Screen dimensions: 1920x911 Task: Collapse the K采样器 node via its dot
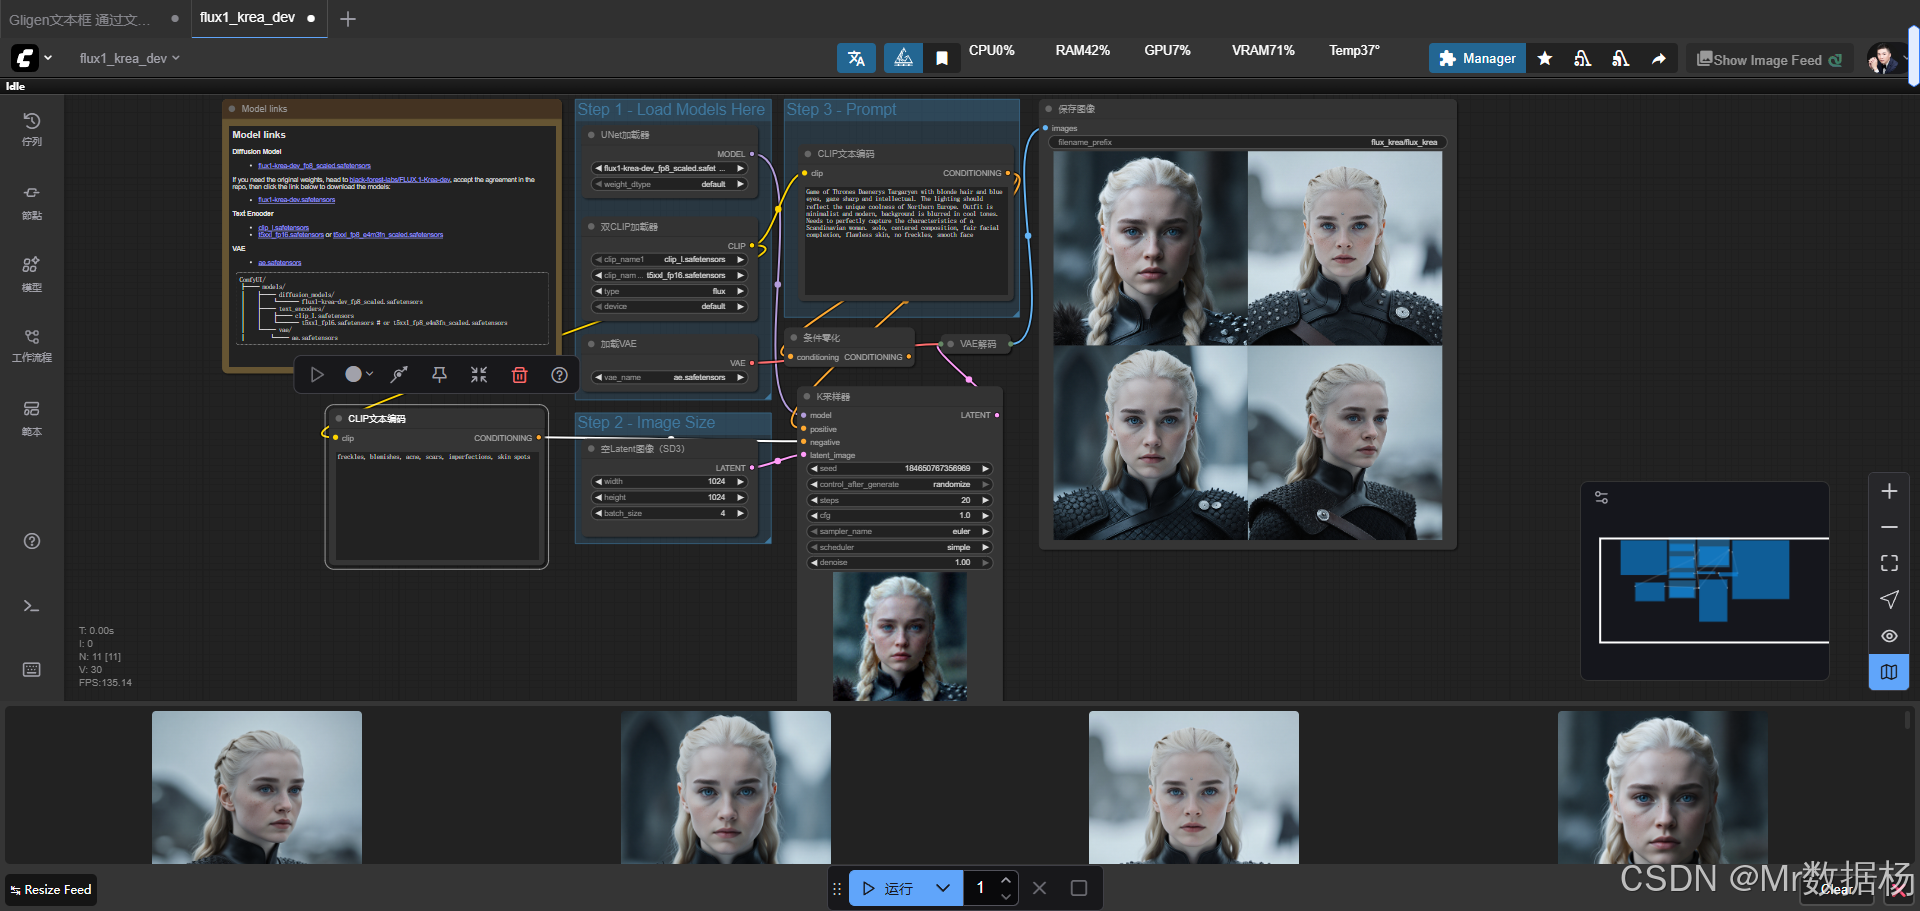tap(807, 397)
